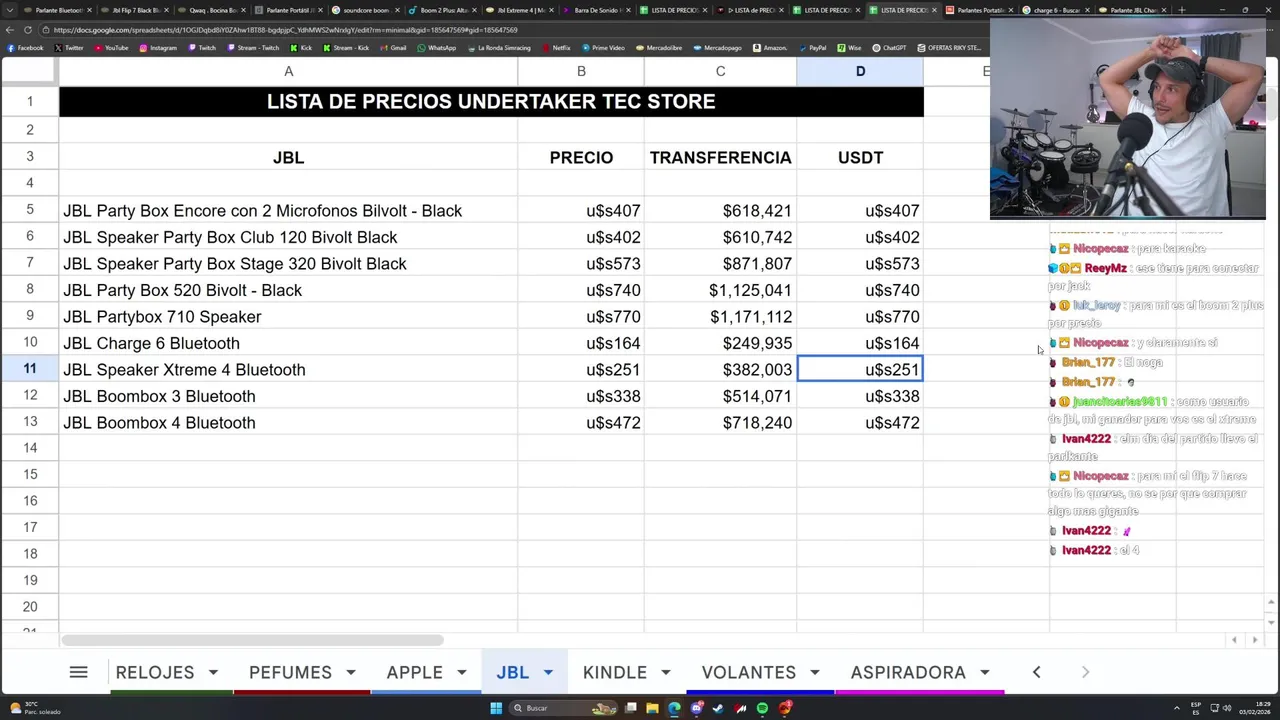
Task: Open the WhatsApp bookmark
Action: click(x=436, y=48)
